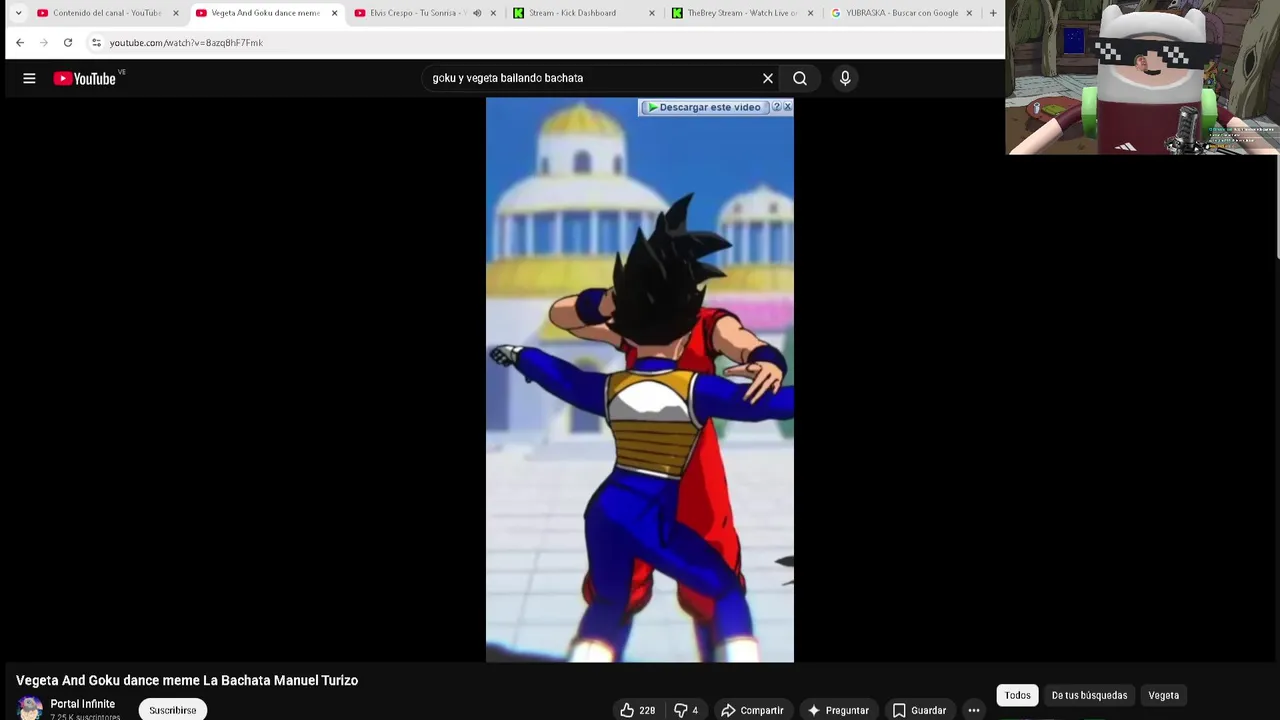The image size is (1280, 720).
Task: Close the Elvis Crespo tab
Action: (493, 13)
